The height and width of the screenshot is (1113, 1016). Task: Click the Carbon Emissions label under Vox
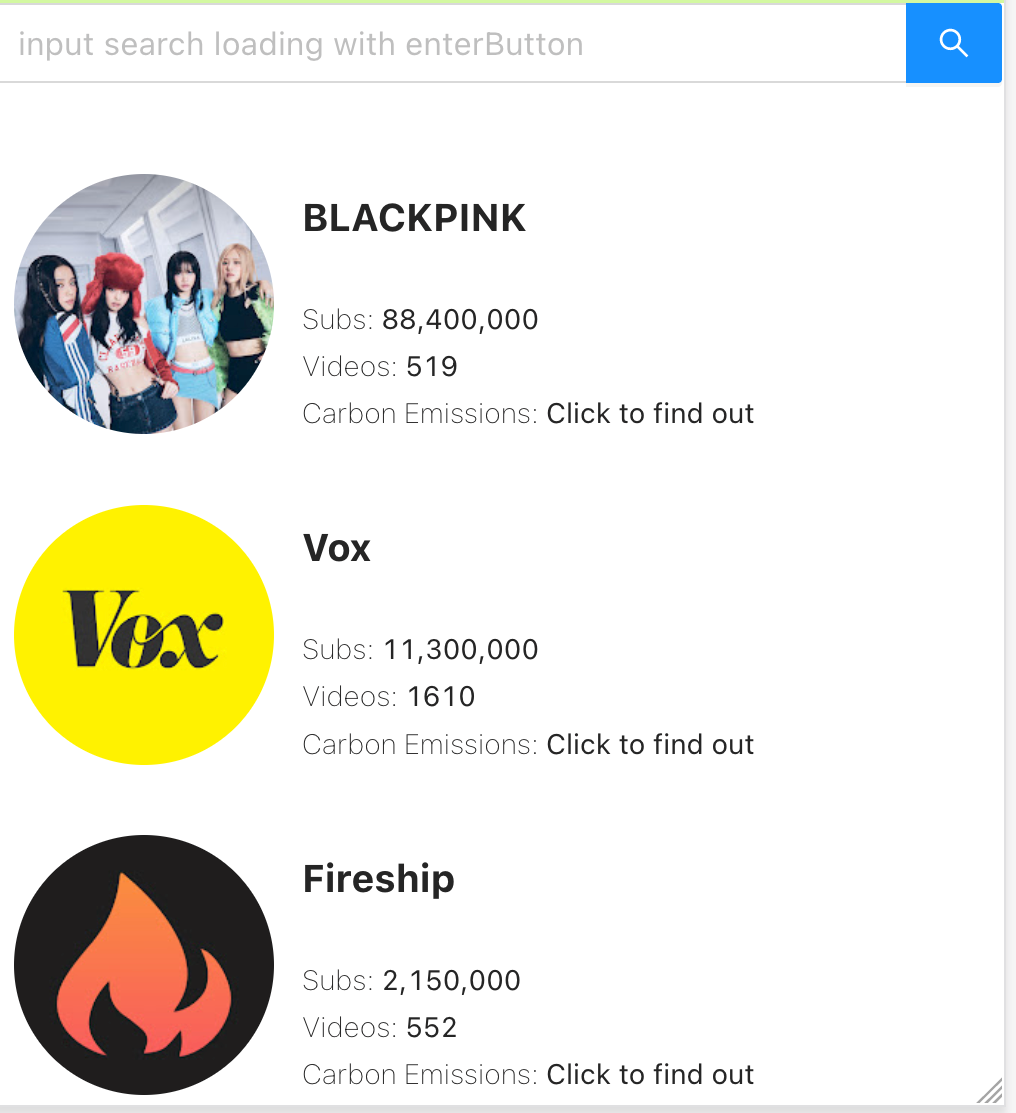pyautogui.click(x=420, y=744)
